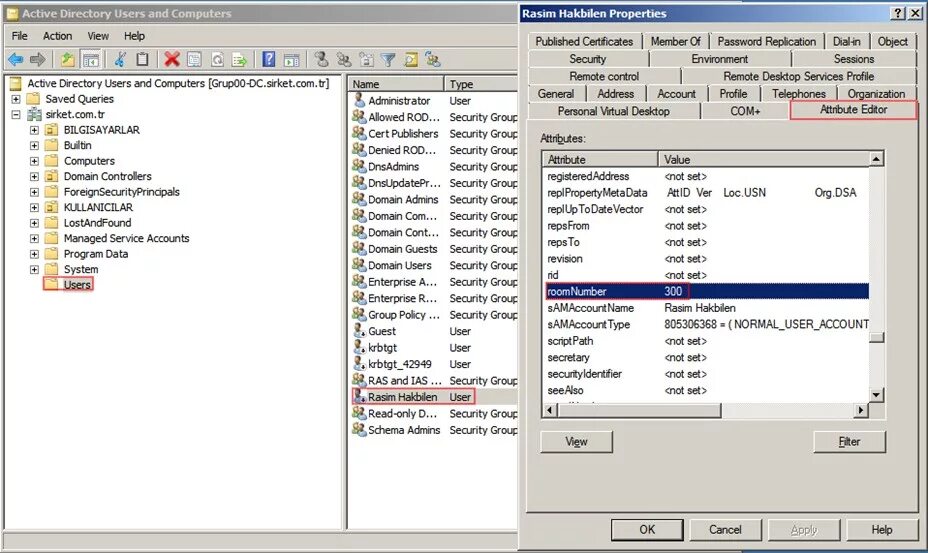
Task: Expand the Managed Service Accounts node
Action: (x=34, y=238)
